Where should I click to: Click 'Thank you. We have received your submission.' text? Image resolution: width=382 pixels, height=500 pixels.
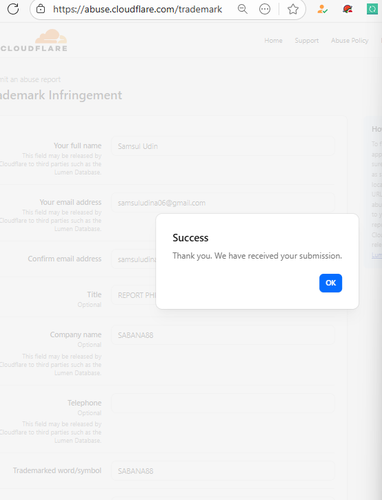tap(257, 256)
